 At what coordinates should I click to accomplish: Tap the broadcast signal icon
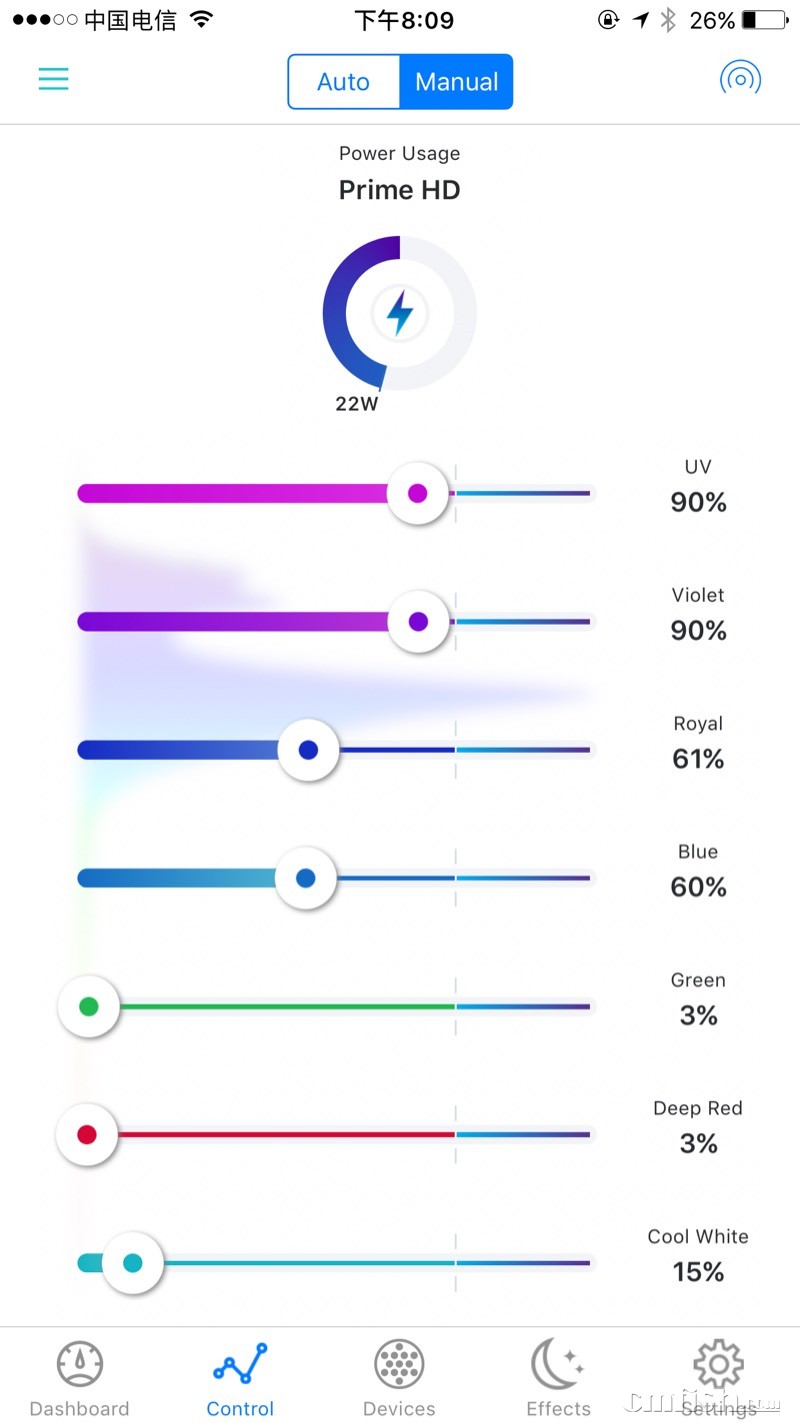click(x=740, y=79)
